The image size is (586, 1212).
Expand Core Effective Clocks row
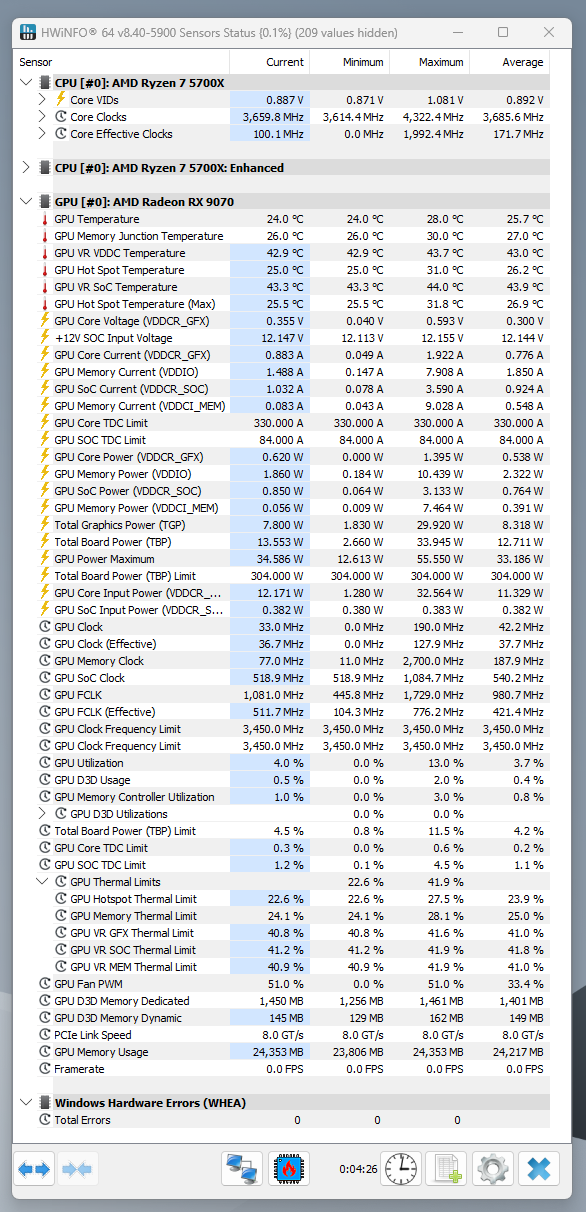[x=42, y=134]
